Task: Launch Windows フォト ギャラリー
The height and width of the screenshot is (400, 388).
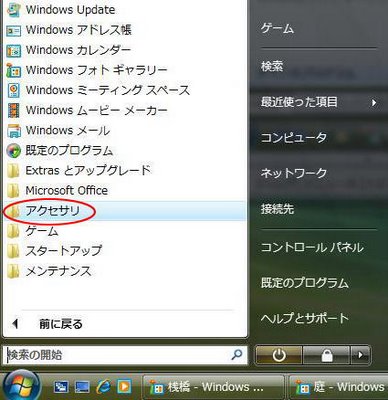Action: coord(87,70)
